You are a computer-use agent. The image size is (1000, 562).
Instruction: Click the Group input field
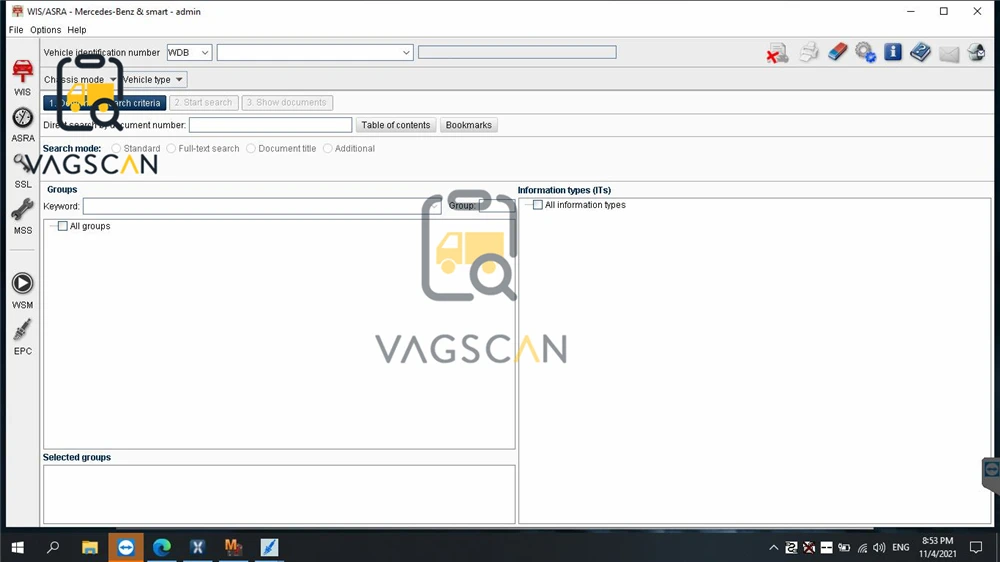[x=496, y=206]
